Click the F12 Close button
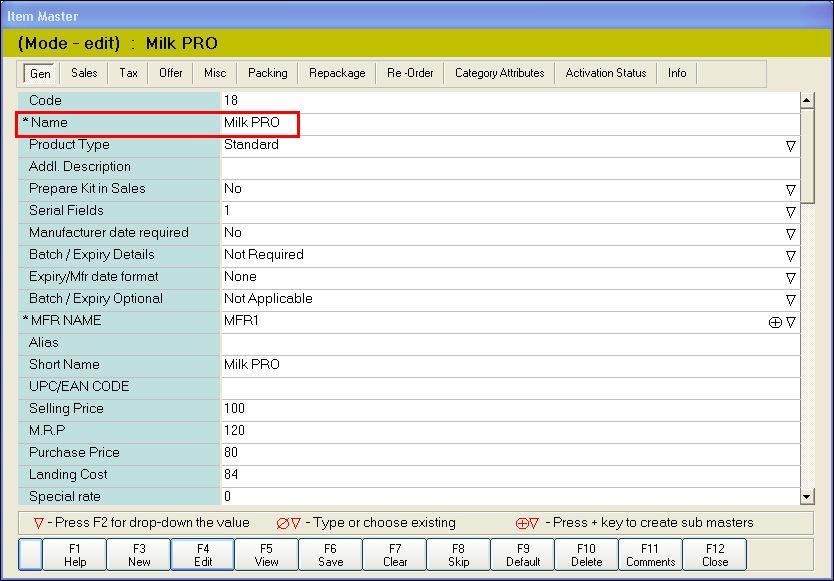834x581 pixels. point(715,555)
